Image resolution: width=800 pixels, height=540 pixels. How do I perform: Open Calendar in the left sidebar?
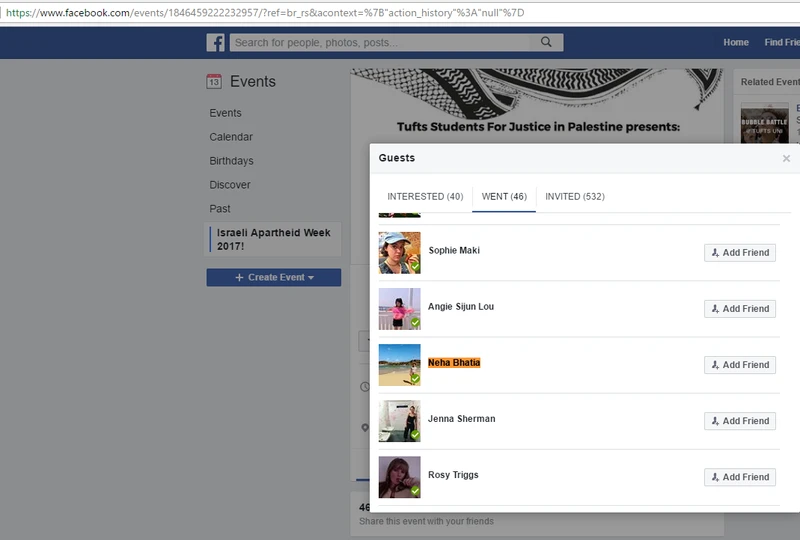(231, 137)
